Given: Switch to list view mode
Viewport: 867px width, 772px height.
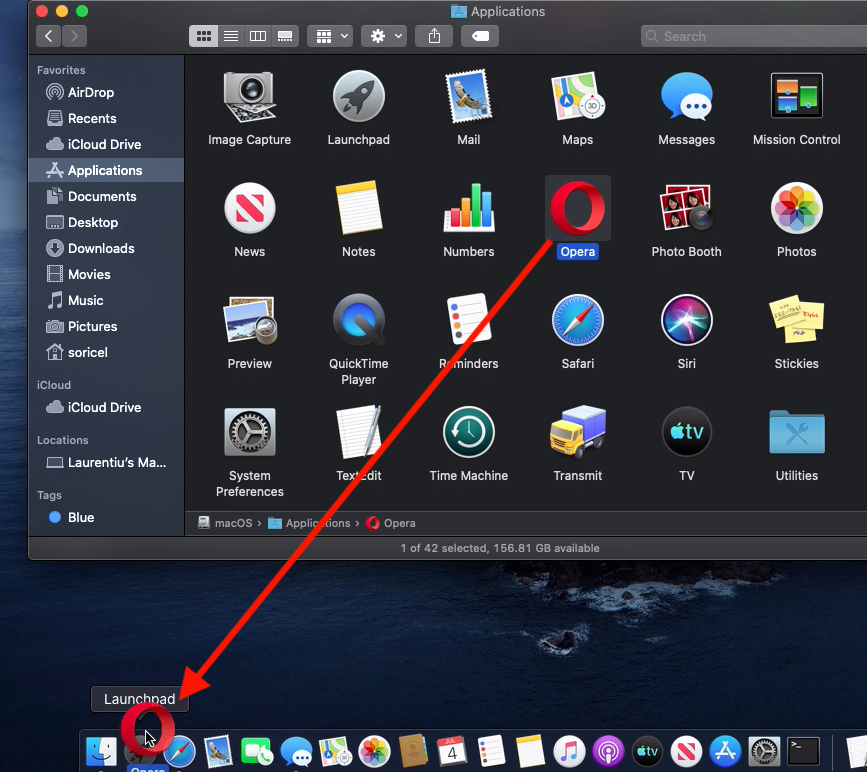Looking at the screenshot, I should click(x=231, y=36).
